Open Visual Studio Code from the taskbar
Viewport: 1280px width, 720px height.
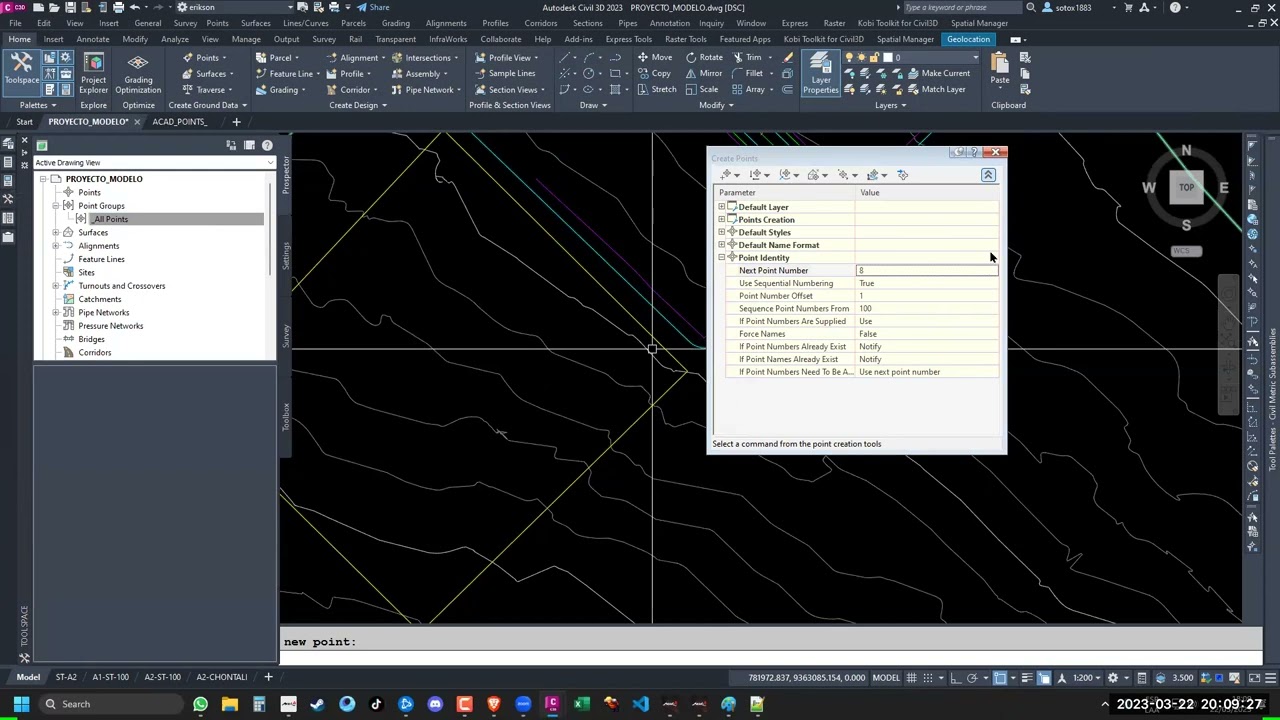tap(640, 704)
